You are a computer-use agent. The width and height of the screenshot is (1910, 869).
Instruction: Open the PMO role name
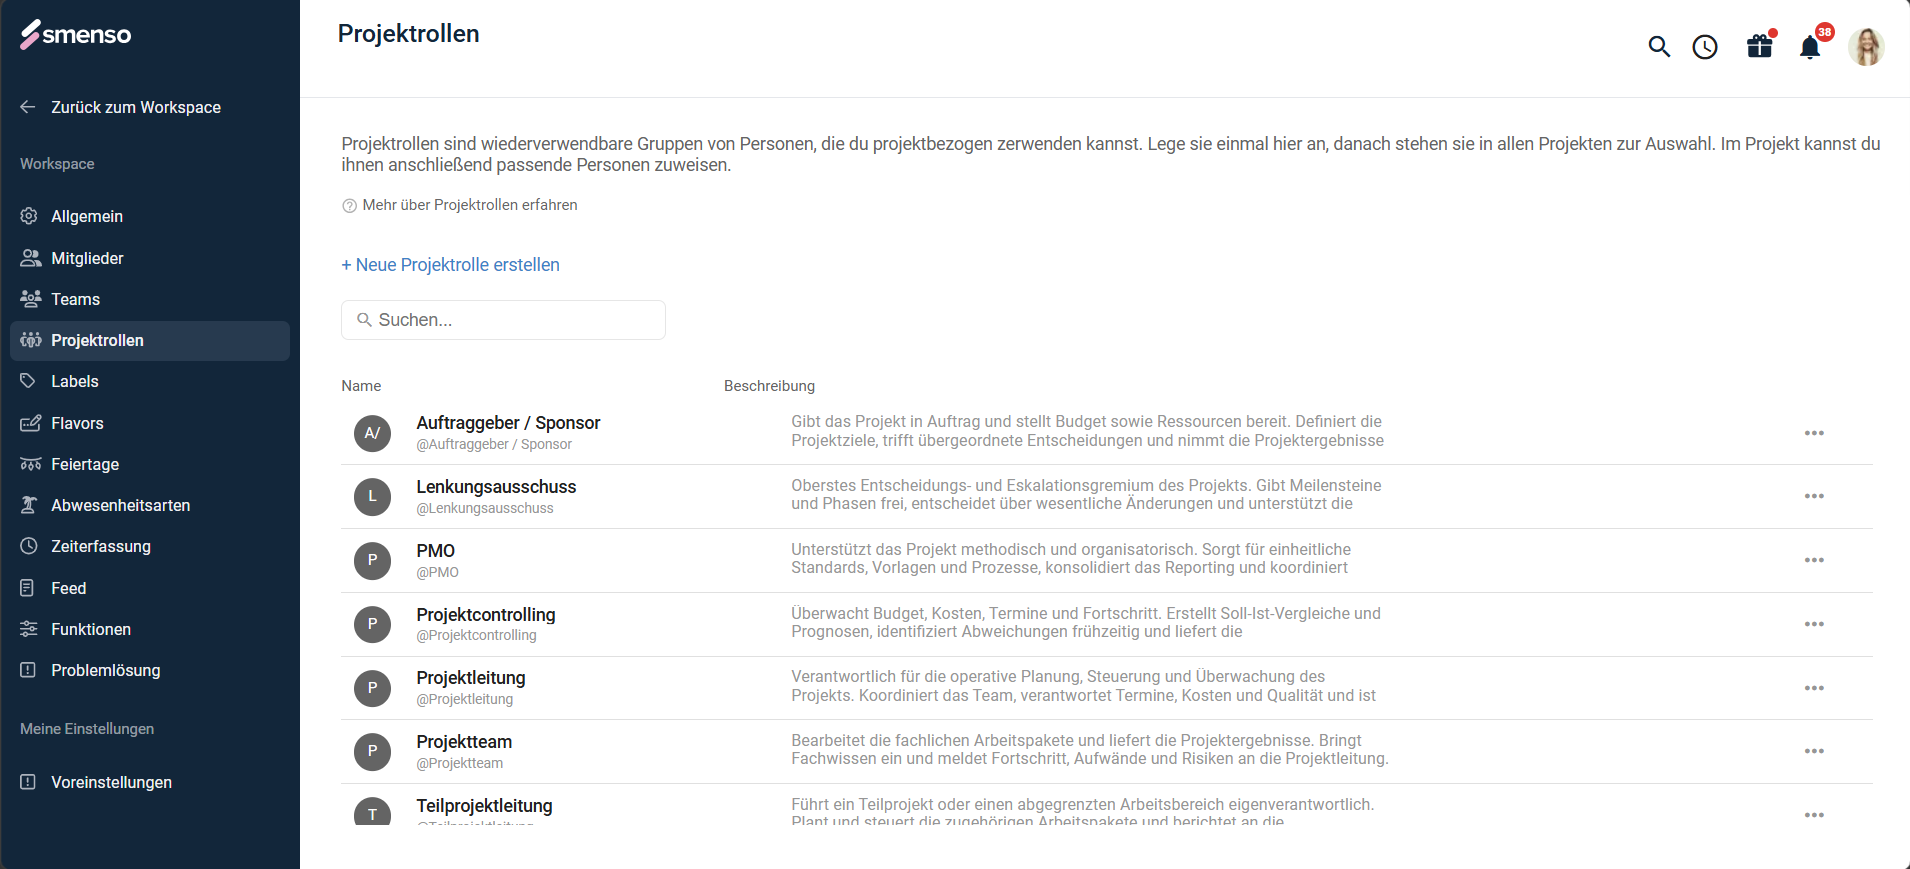coord(435,551)
